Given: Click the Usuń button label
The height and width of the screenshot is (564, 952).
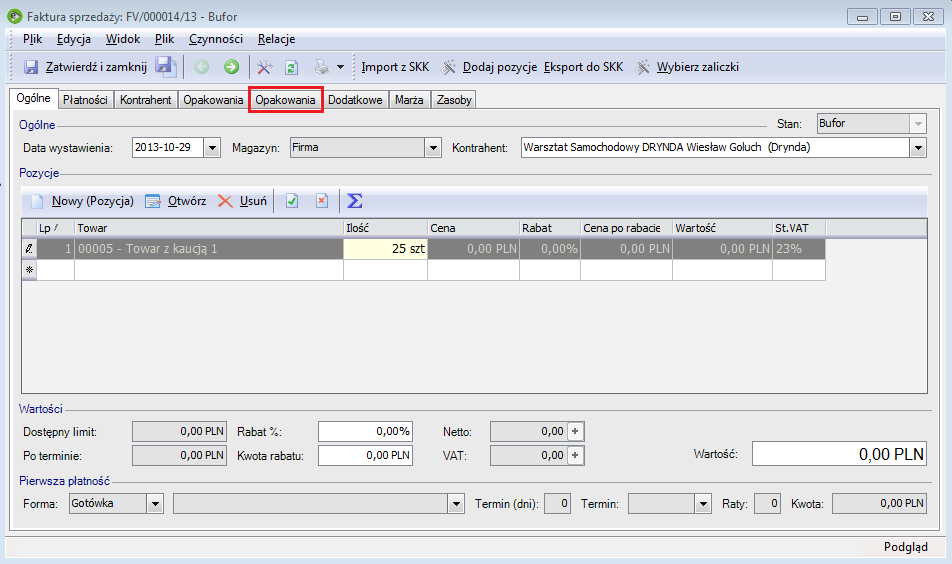Looking at the screenshot, I should (253, 201).
